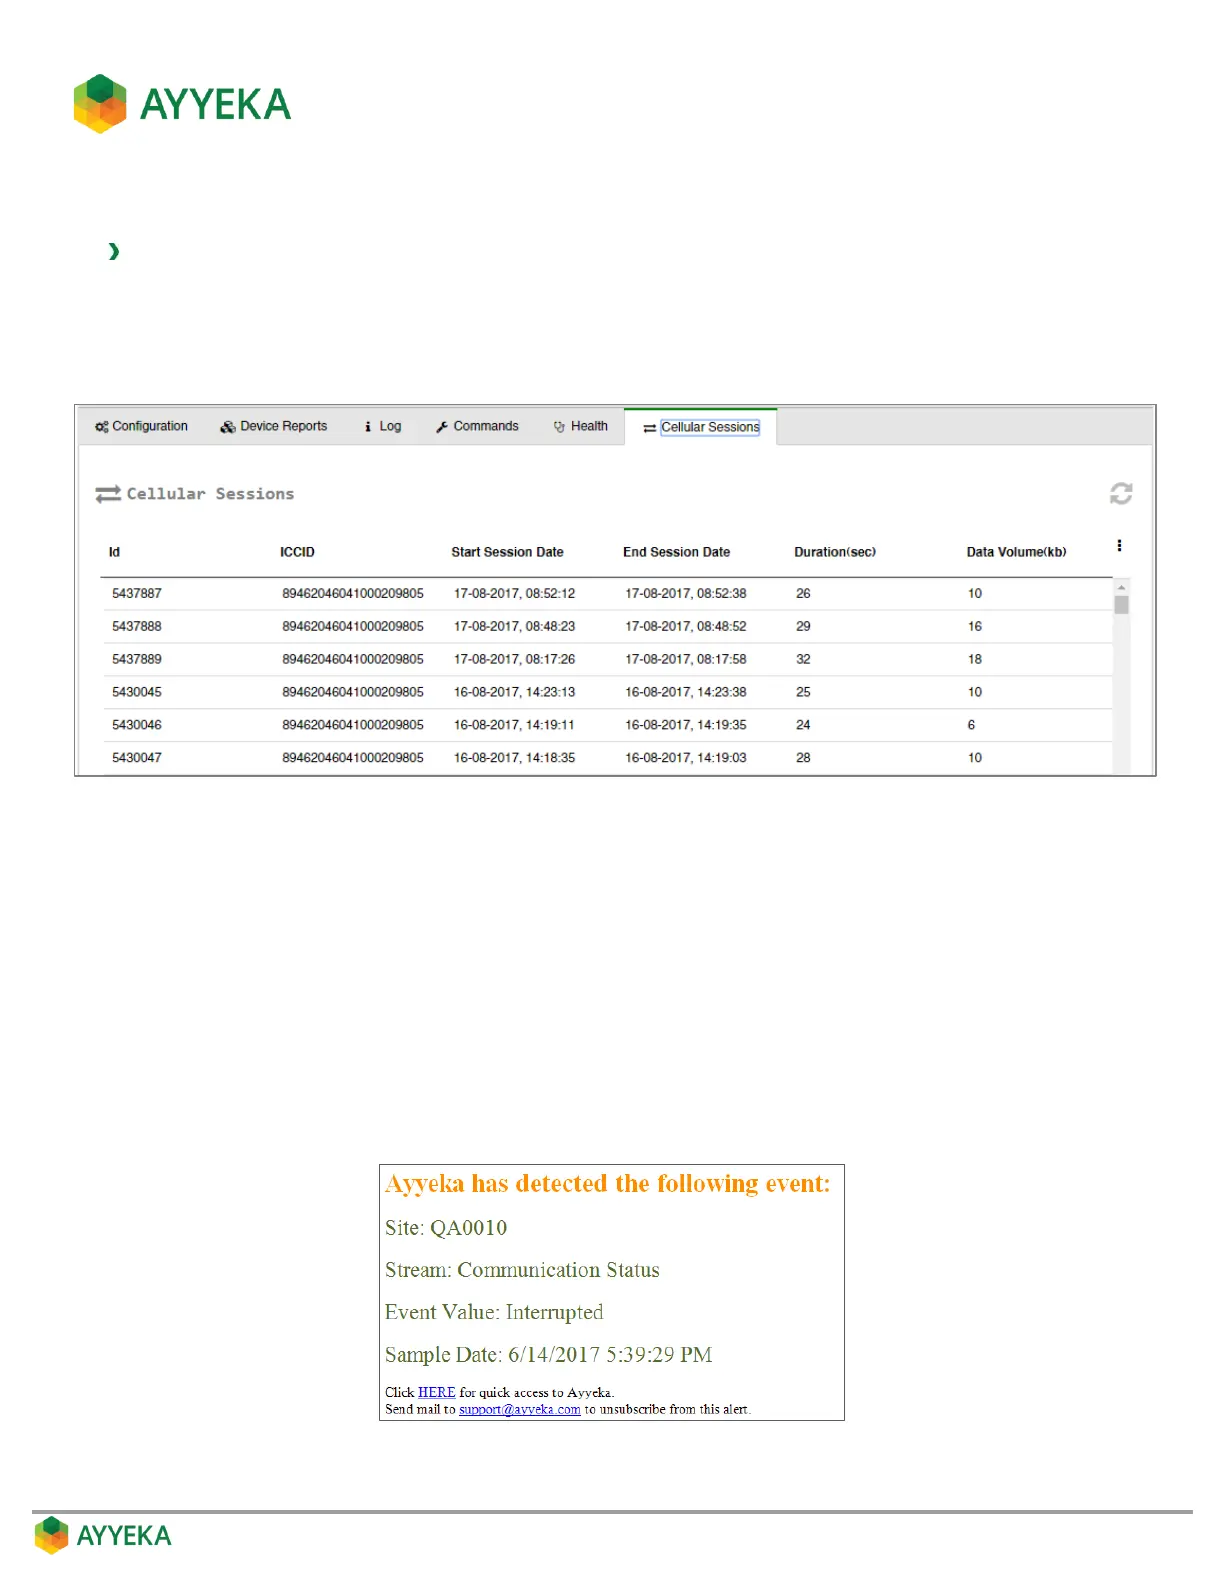Click start date 17-08-2017, 08:52:12
This screenshot has height=1584, width=1224.
click(x=514, y=594)
